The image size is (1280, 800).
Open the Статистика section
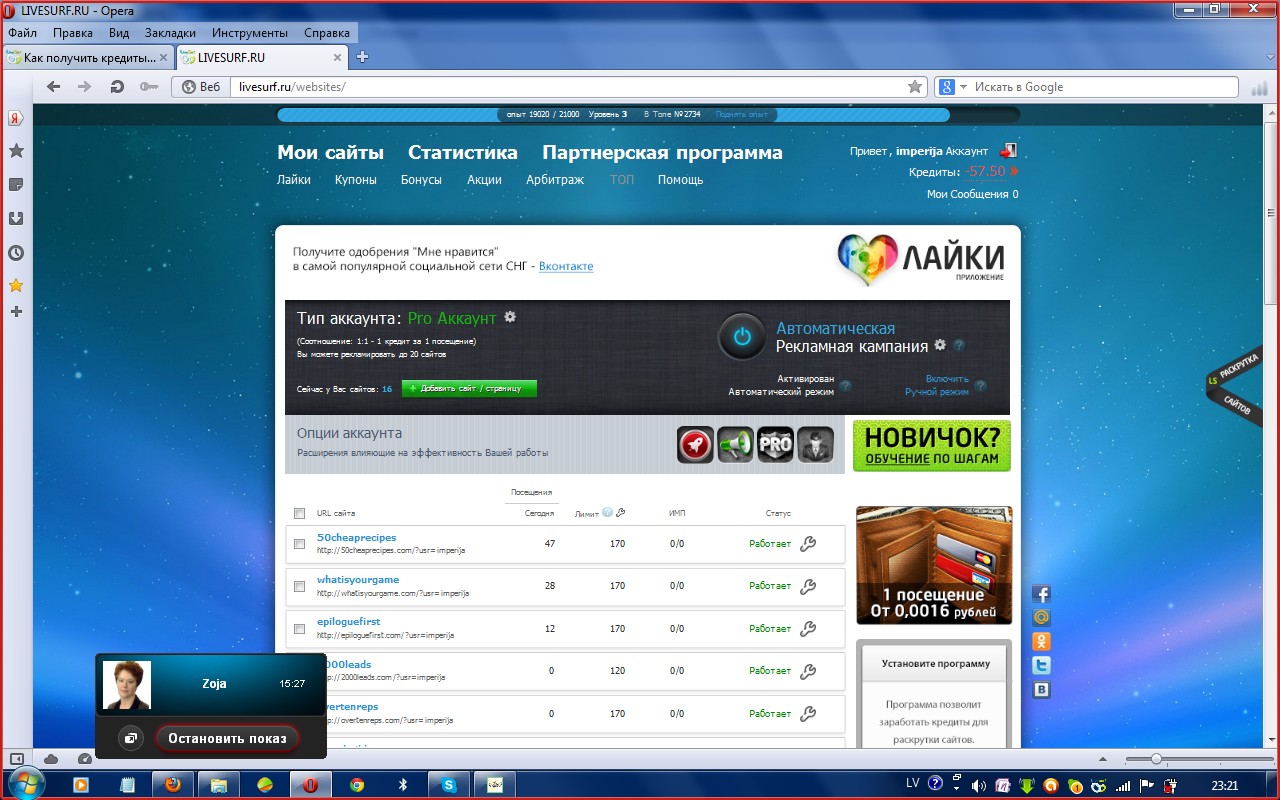(463, 153)
